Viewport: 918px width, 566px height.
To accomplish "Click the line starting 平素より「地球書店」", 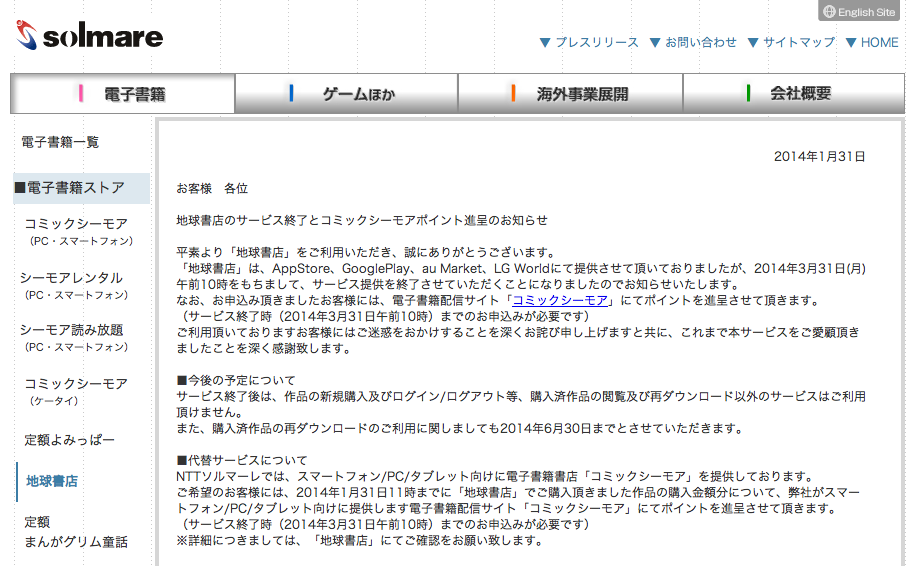I will [x=366, y=252].
